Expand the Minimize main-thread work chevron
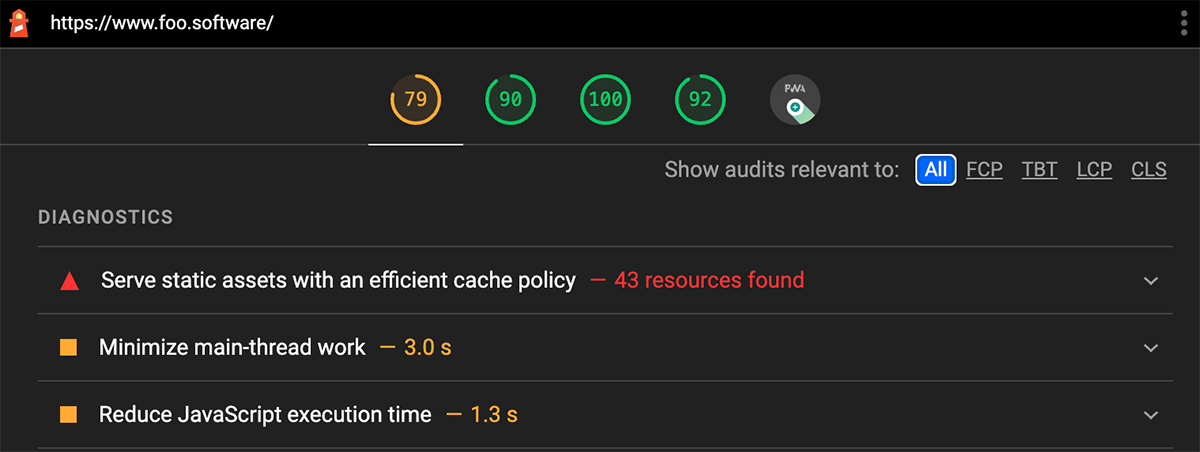The image size is (1200, 452). click(1151, 348)
